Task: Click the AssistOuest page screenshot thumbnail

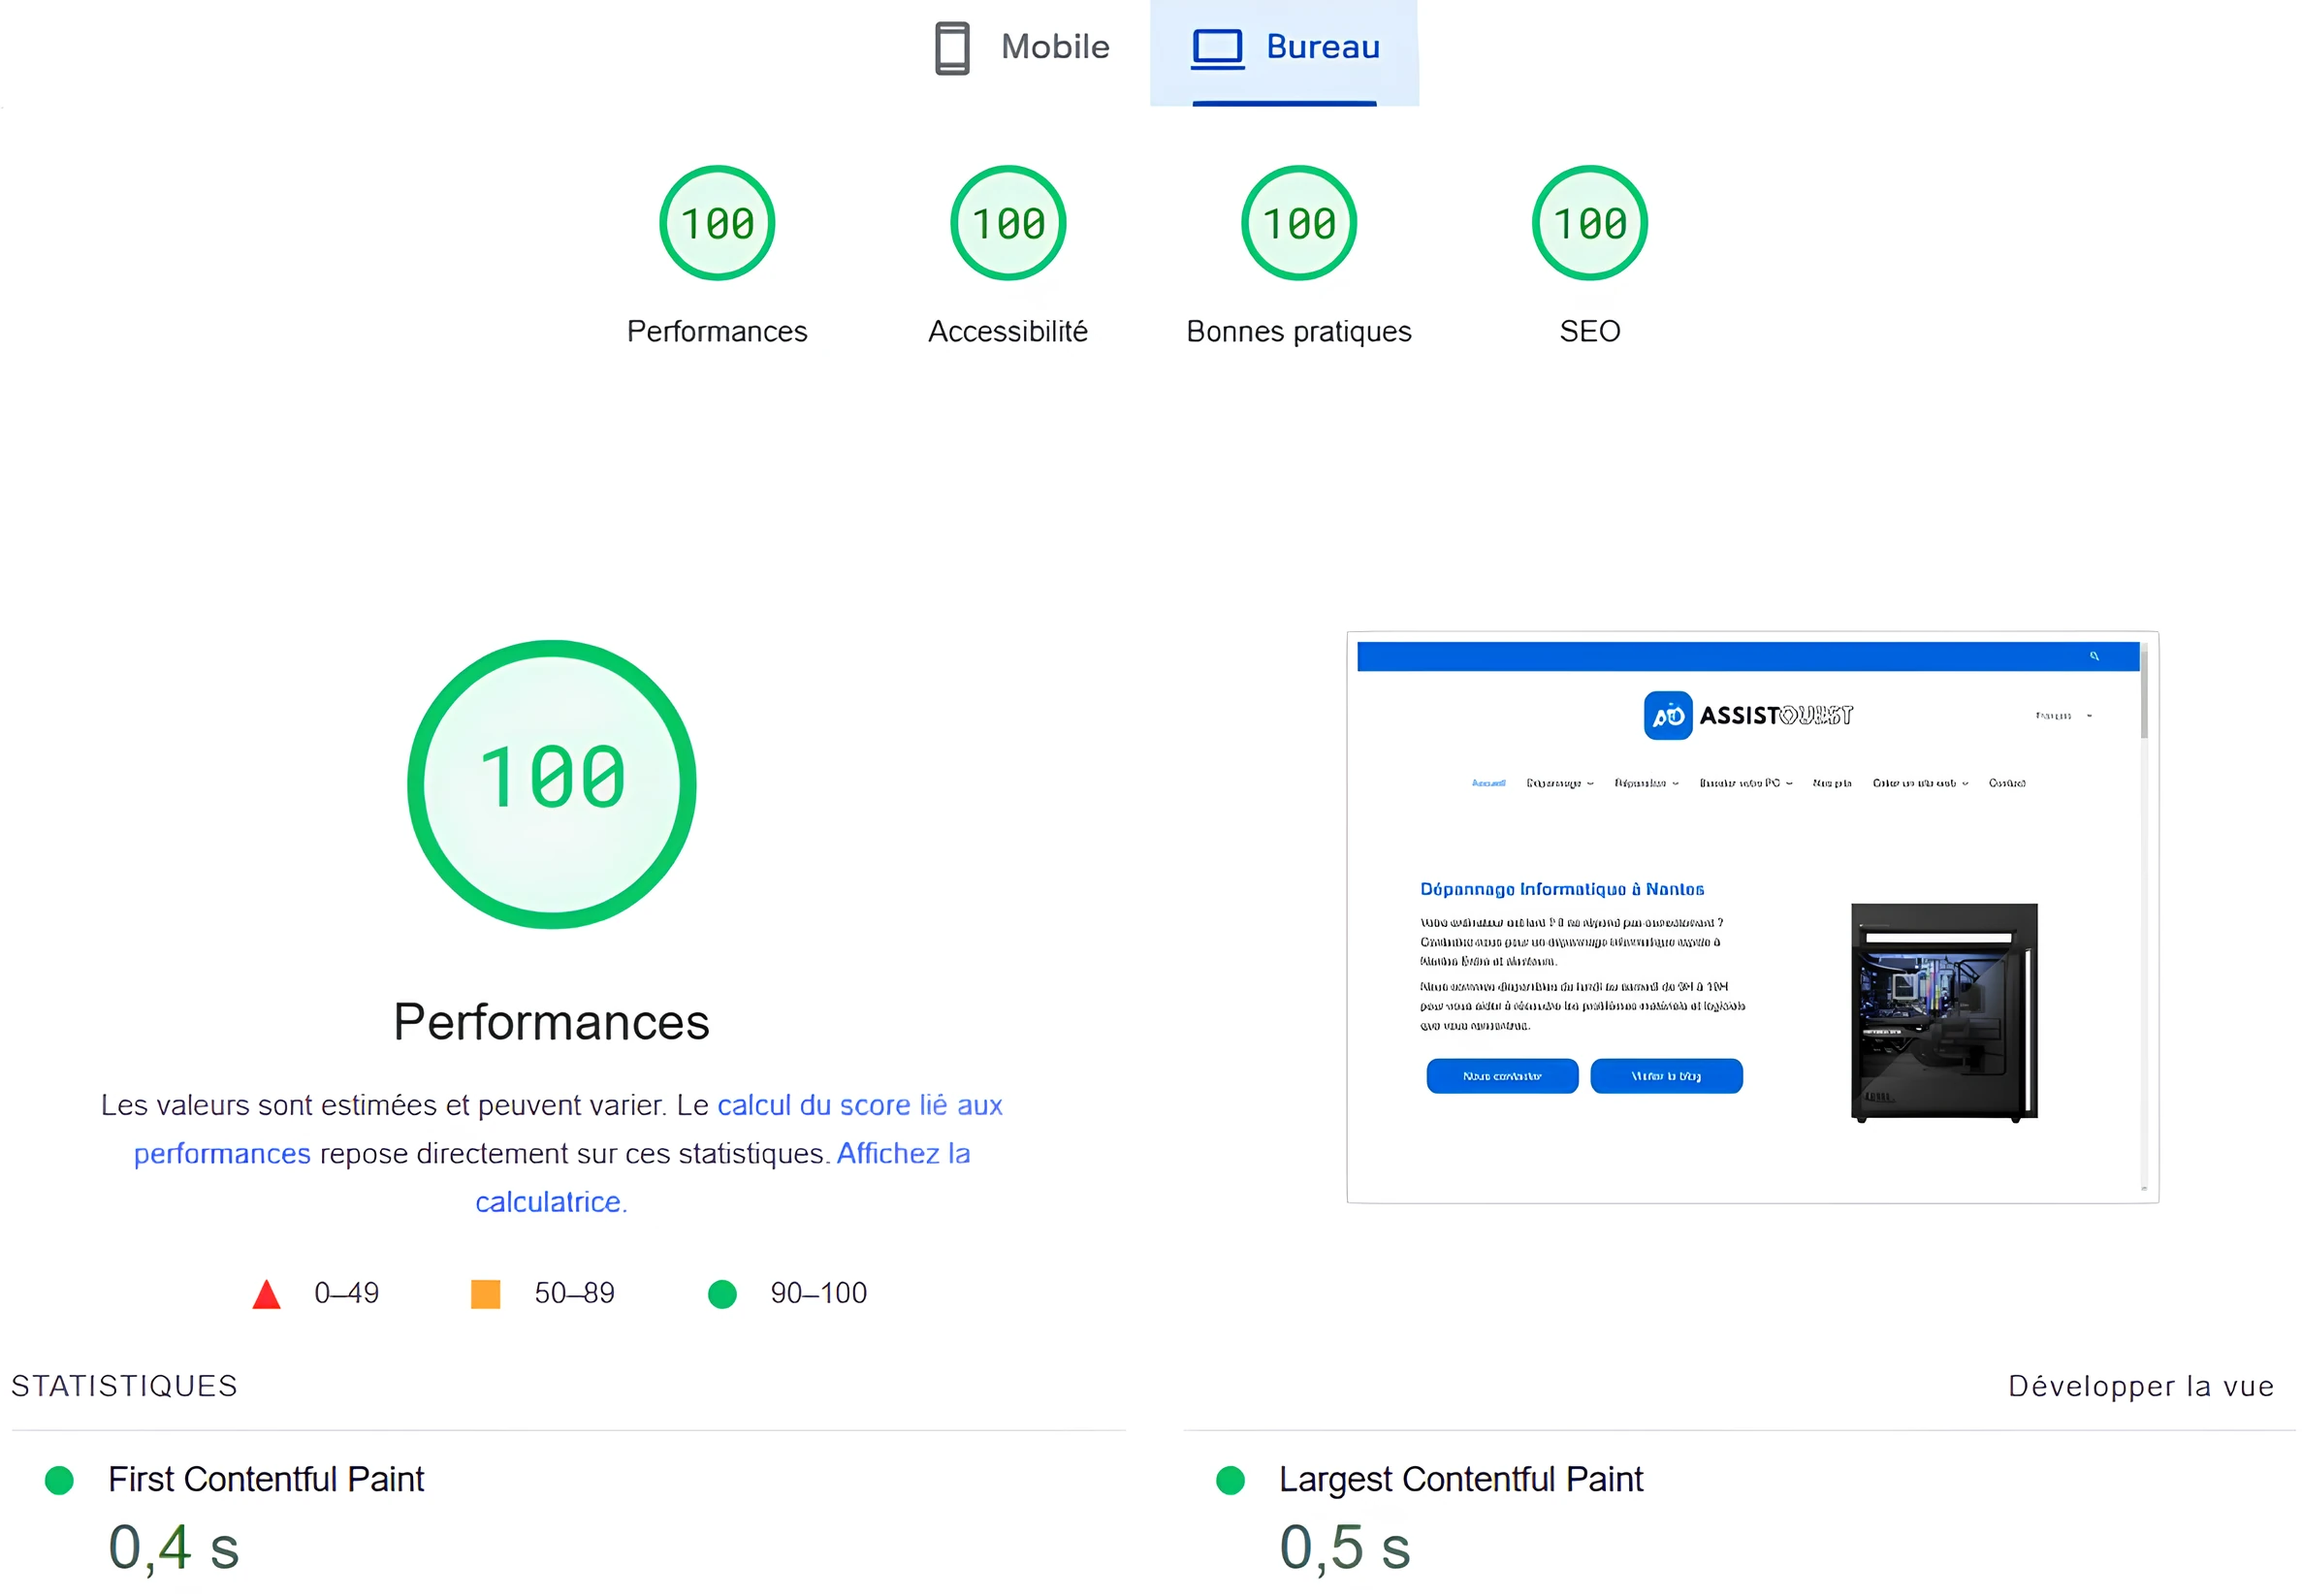Action: tap(1751, 916)
